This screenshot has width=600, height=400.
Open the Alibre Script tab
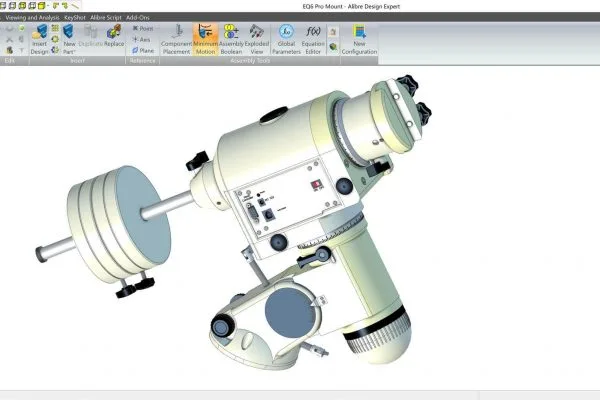tap(106, 17)
